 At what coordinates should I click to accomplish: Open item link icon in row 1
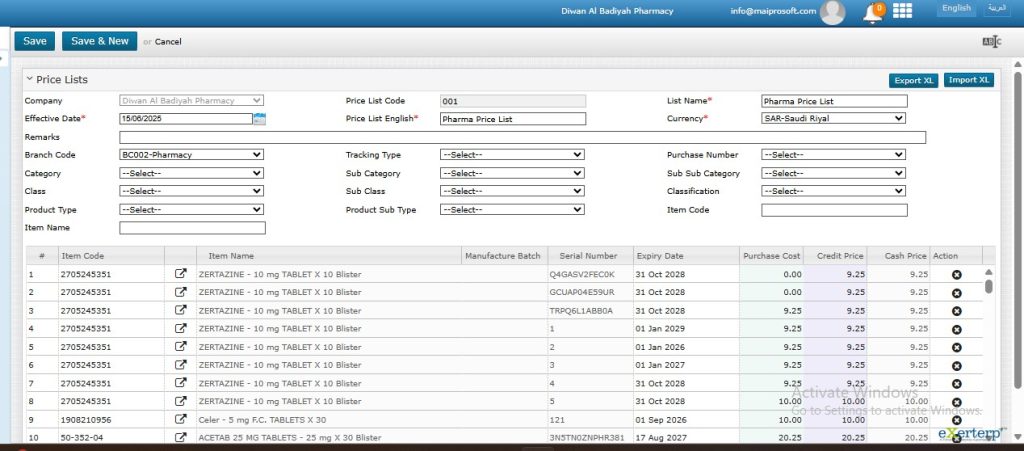(x=181, y=274)
